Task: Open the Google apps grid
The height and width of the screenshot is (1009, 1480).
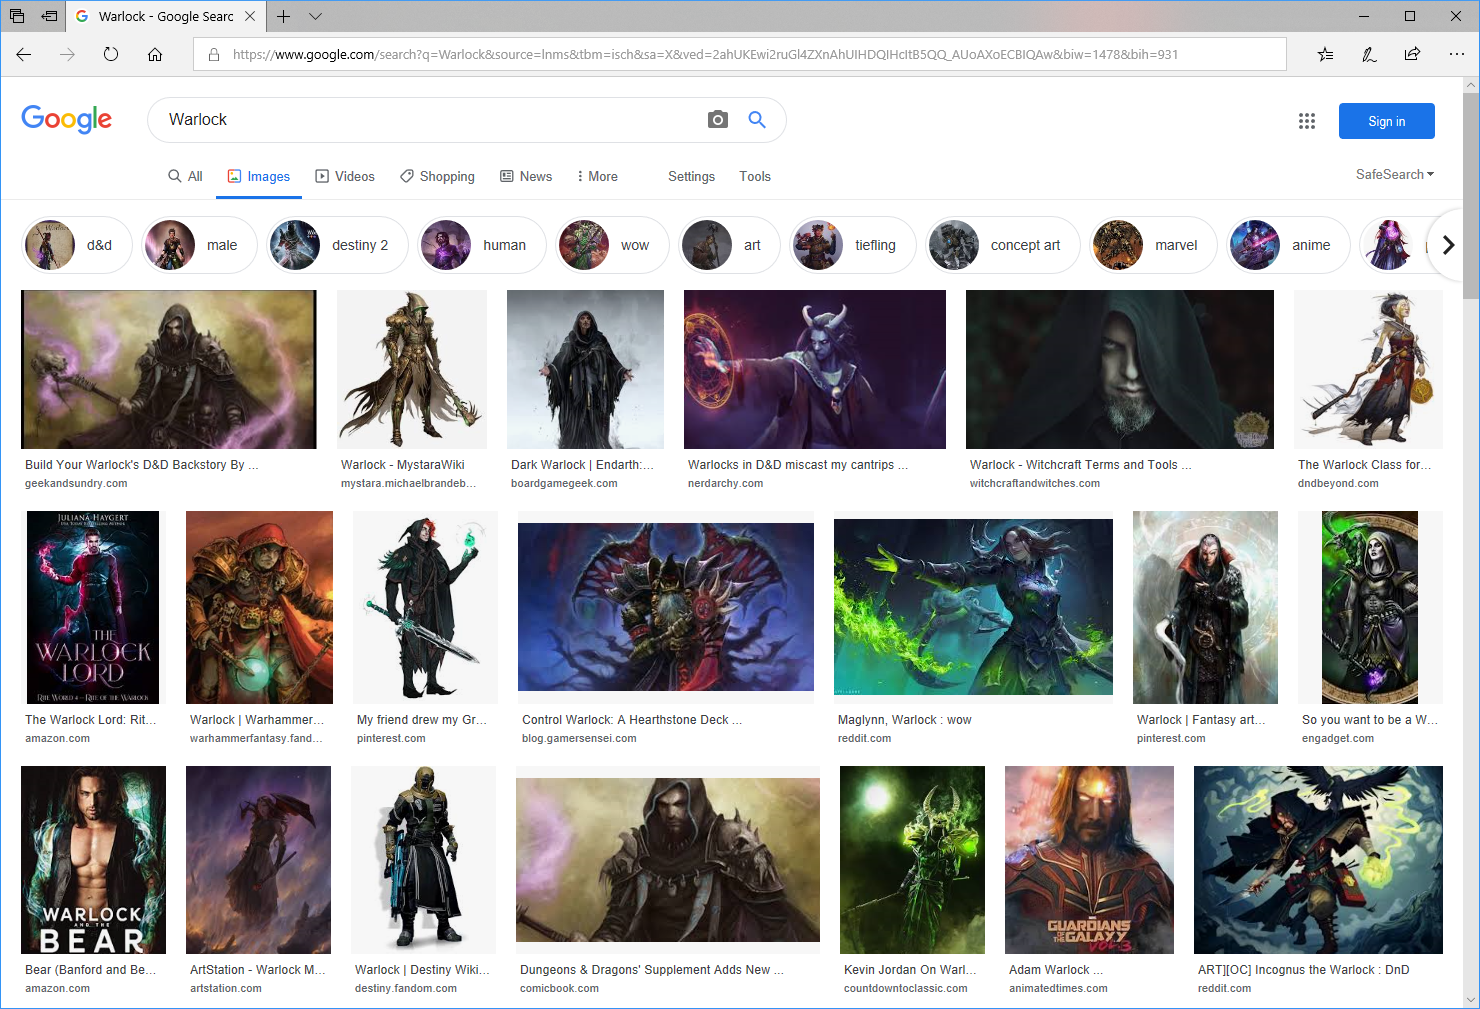Action: [1306, 121]
